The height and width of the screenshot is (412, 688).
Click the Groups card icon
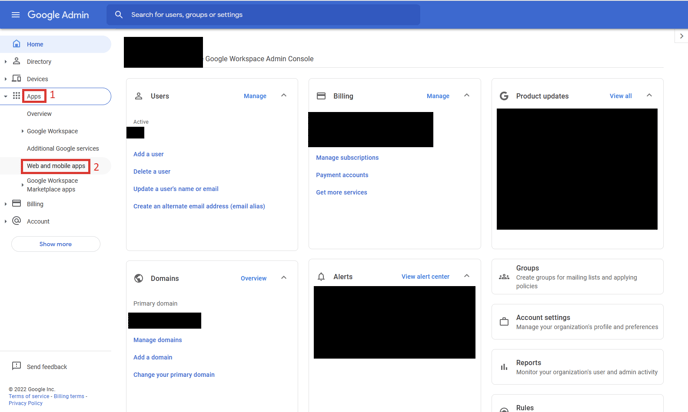[504, 277]
